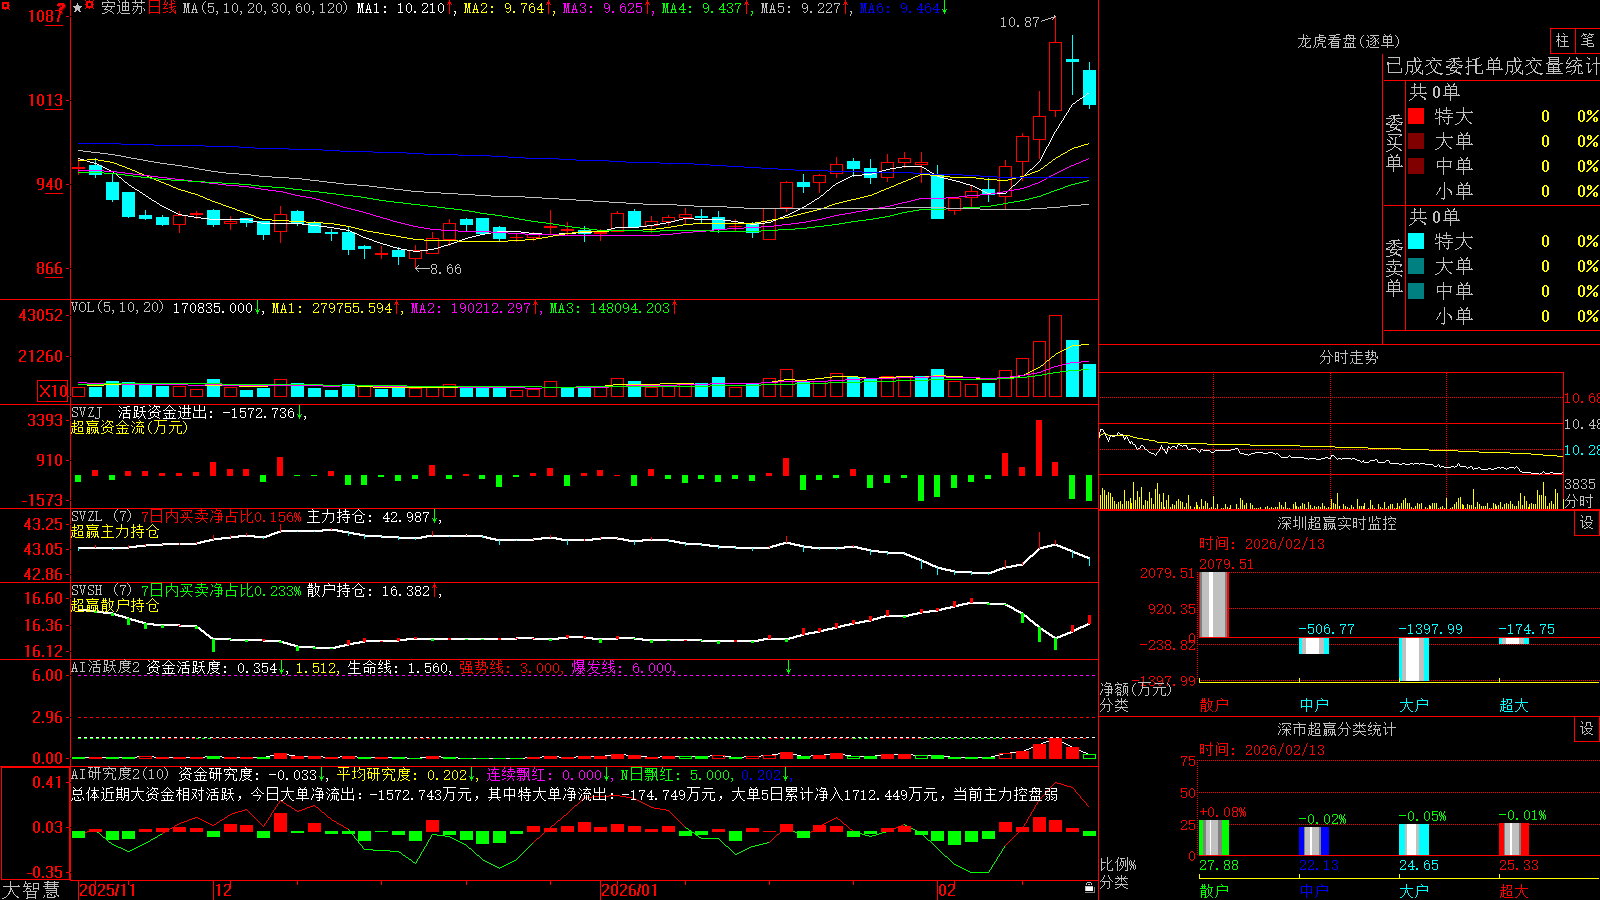Click the dark red 中单 buy order swatch

point(1416,166)
